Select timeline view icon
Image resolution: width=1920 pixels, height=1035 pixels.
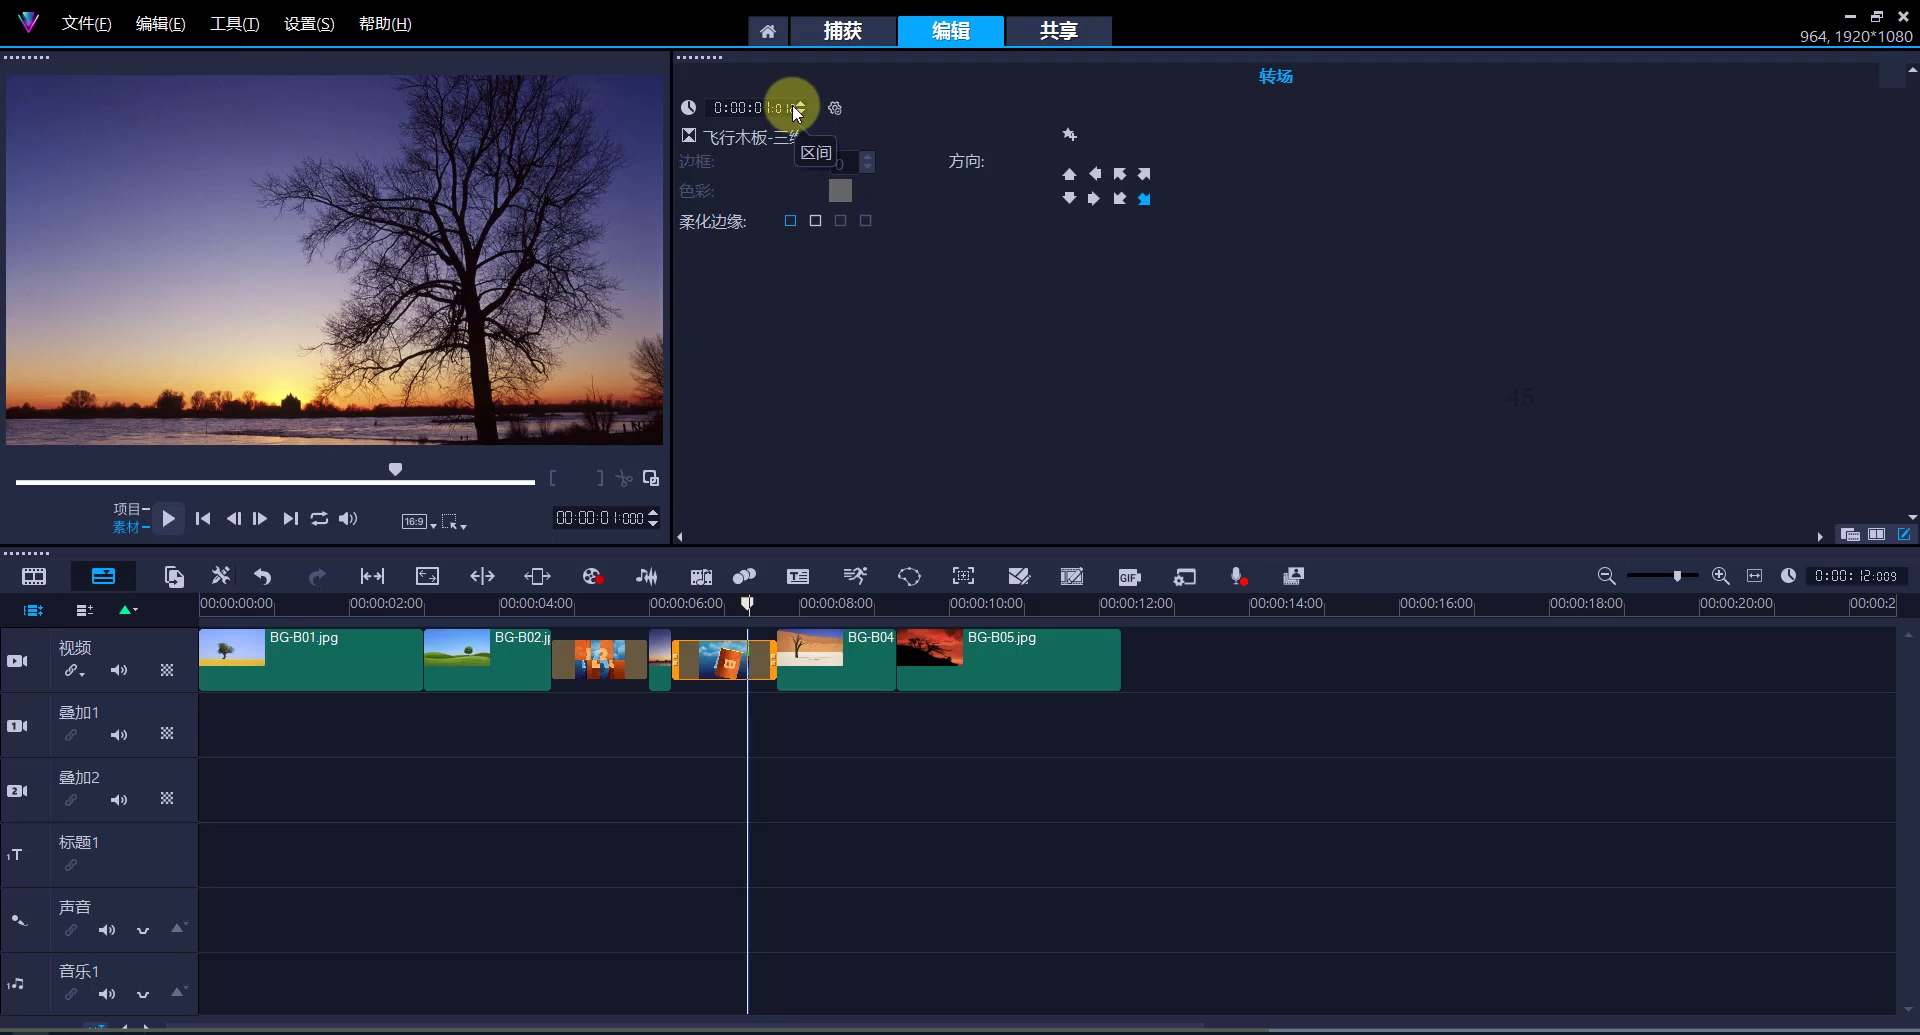coord(103,576)
